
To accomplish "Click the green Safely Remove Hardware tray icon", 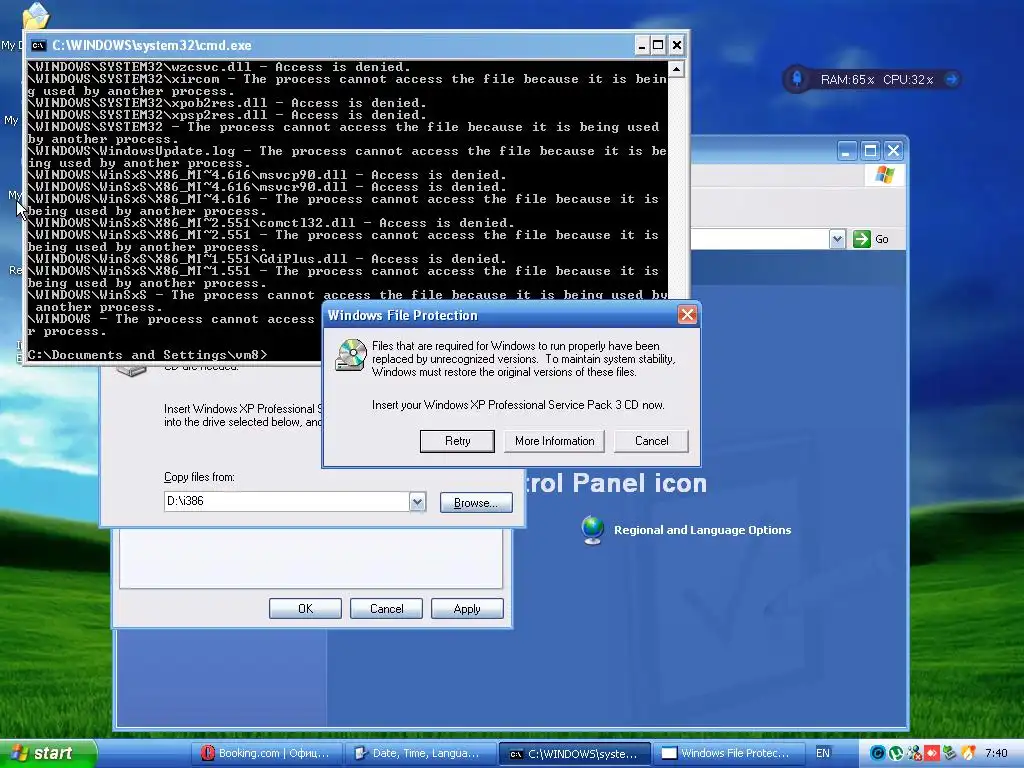I will coord(949,754).
